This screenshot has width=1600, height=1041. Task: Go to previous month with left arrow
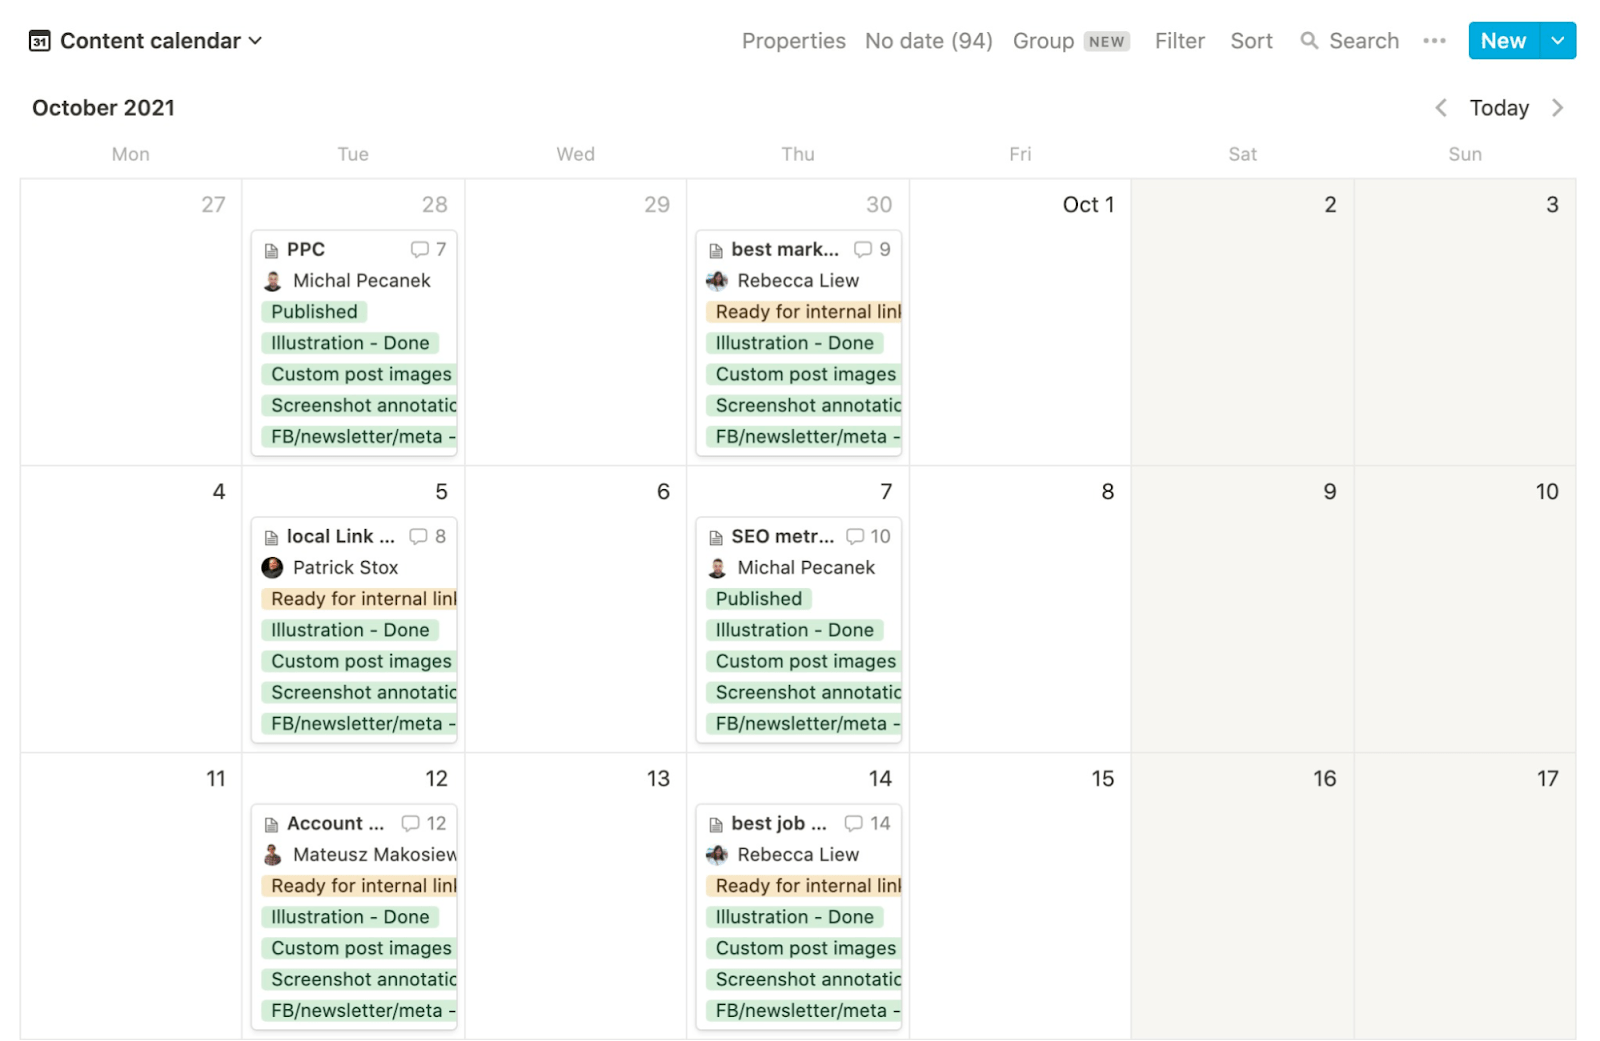pos(1440,108)
